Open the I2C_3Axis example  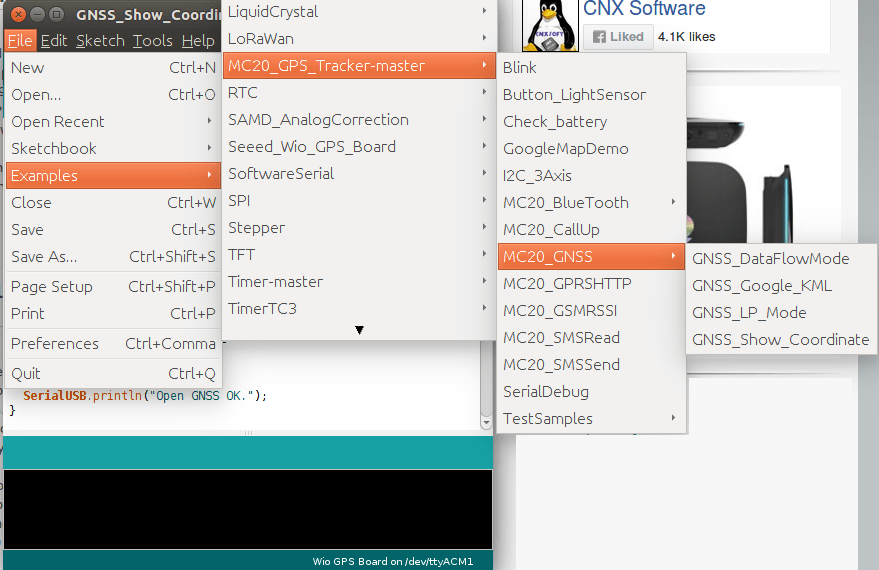pos(591,175)
